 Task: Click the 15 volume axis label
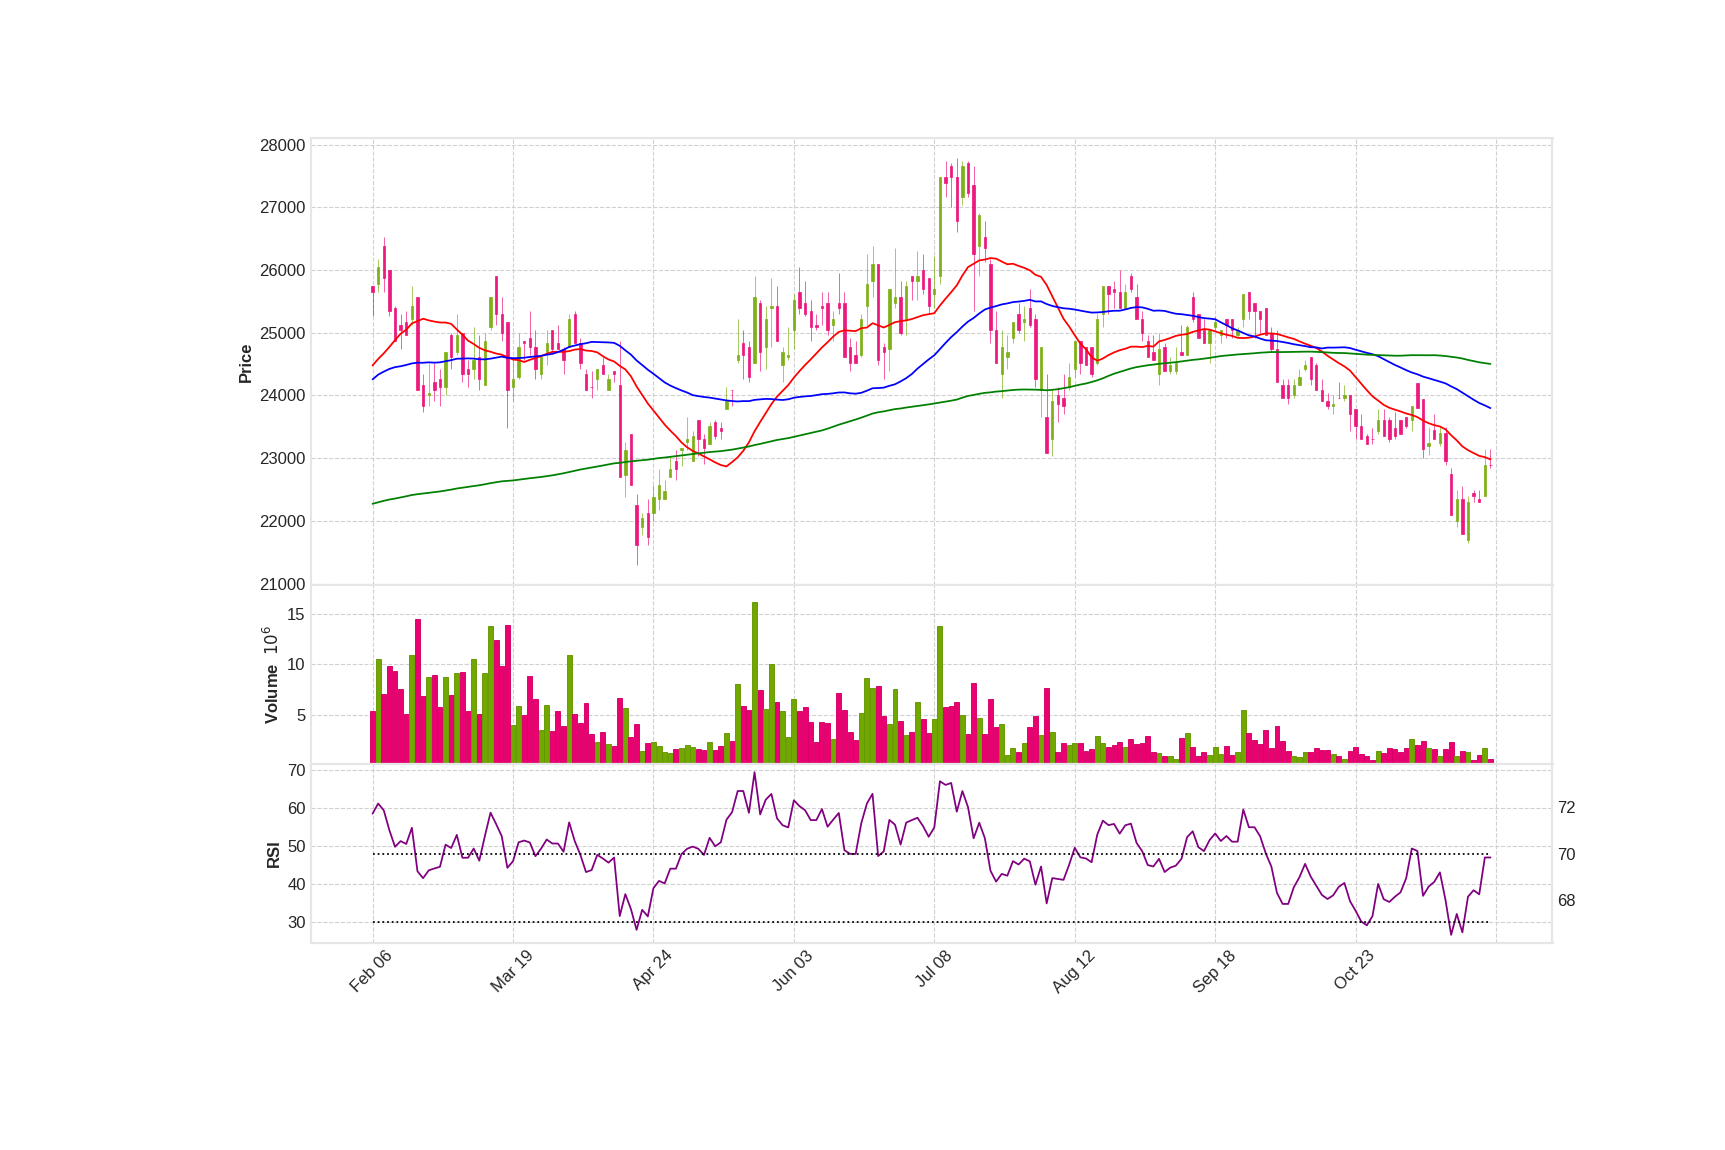click(296, 614)
